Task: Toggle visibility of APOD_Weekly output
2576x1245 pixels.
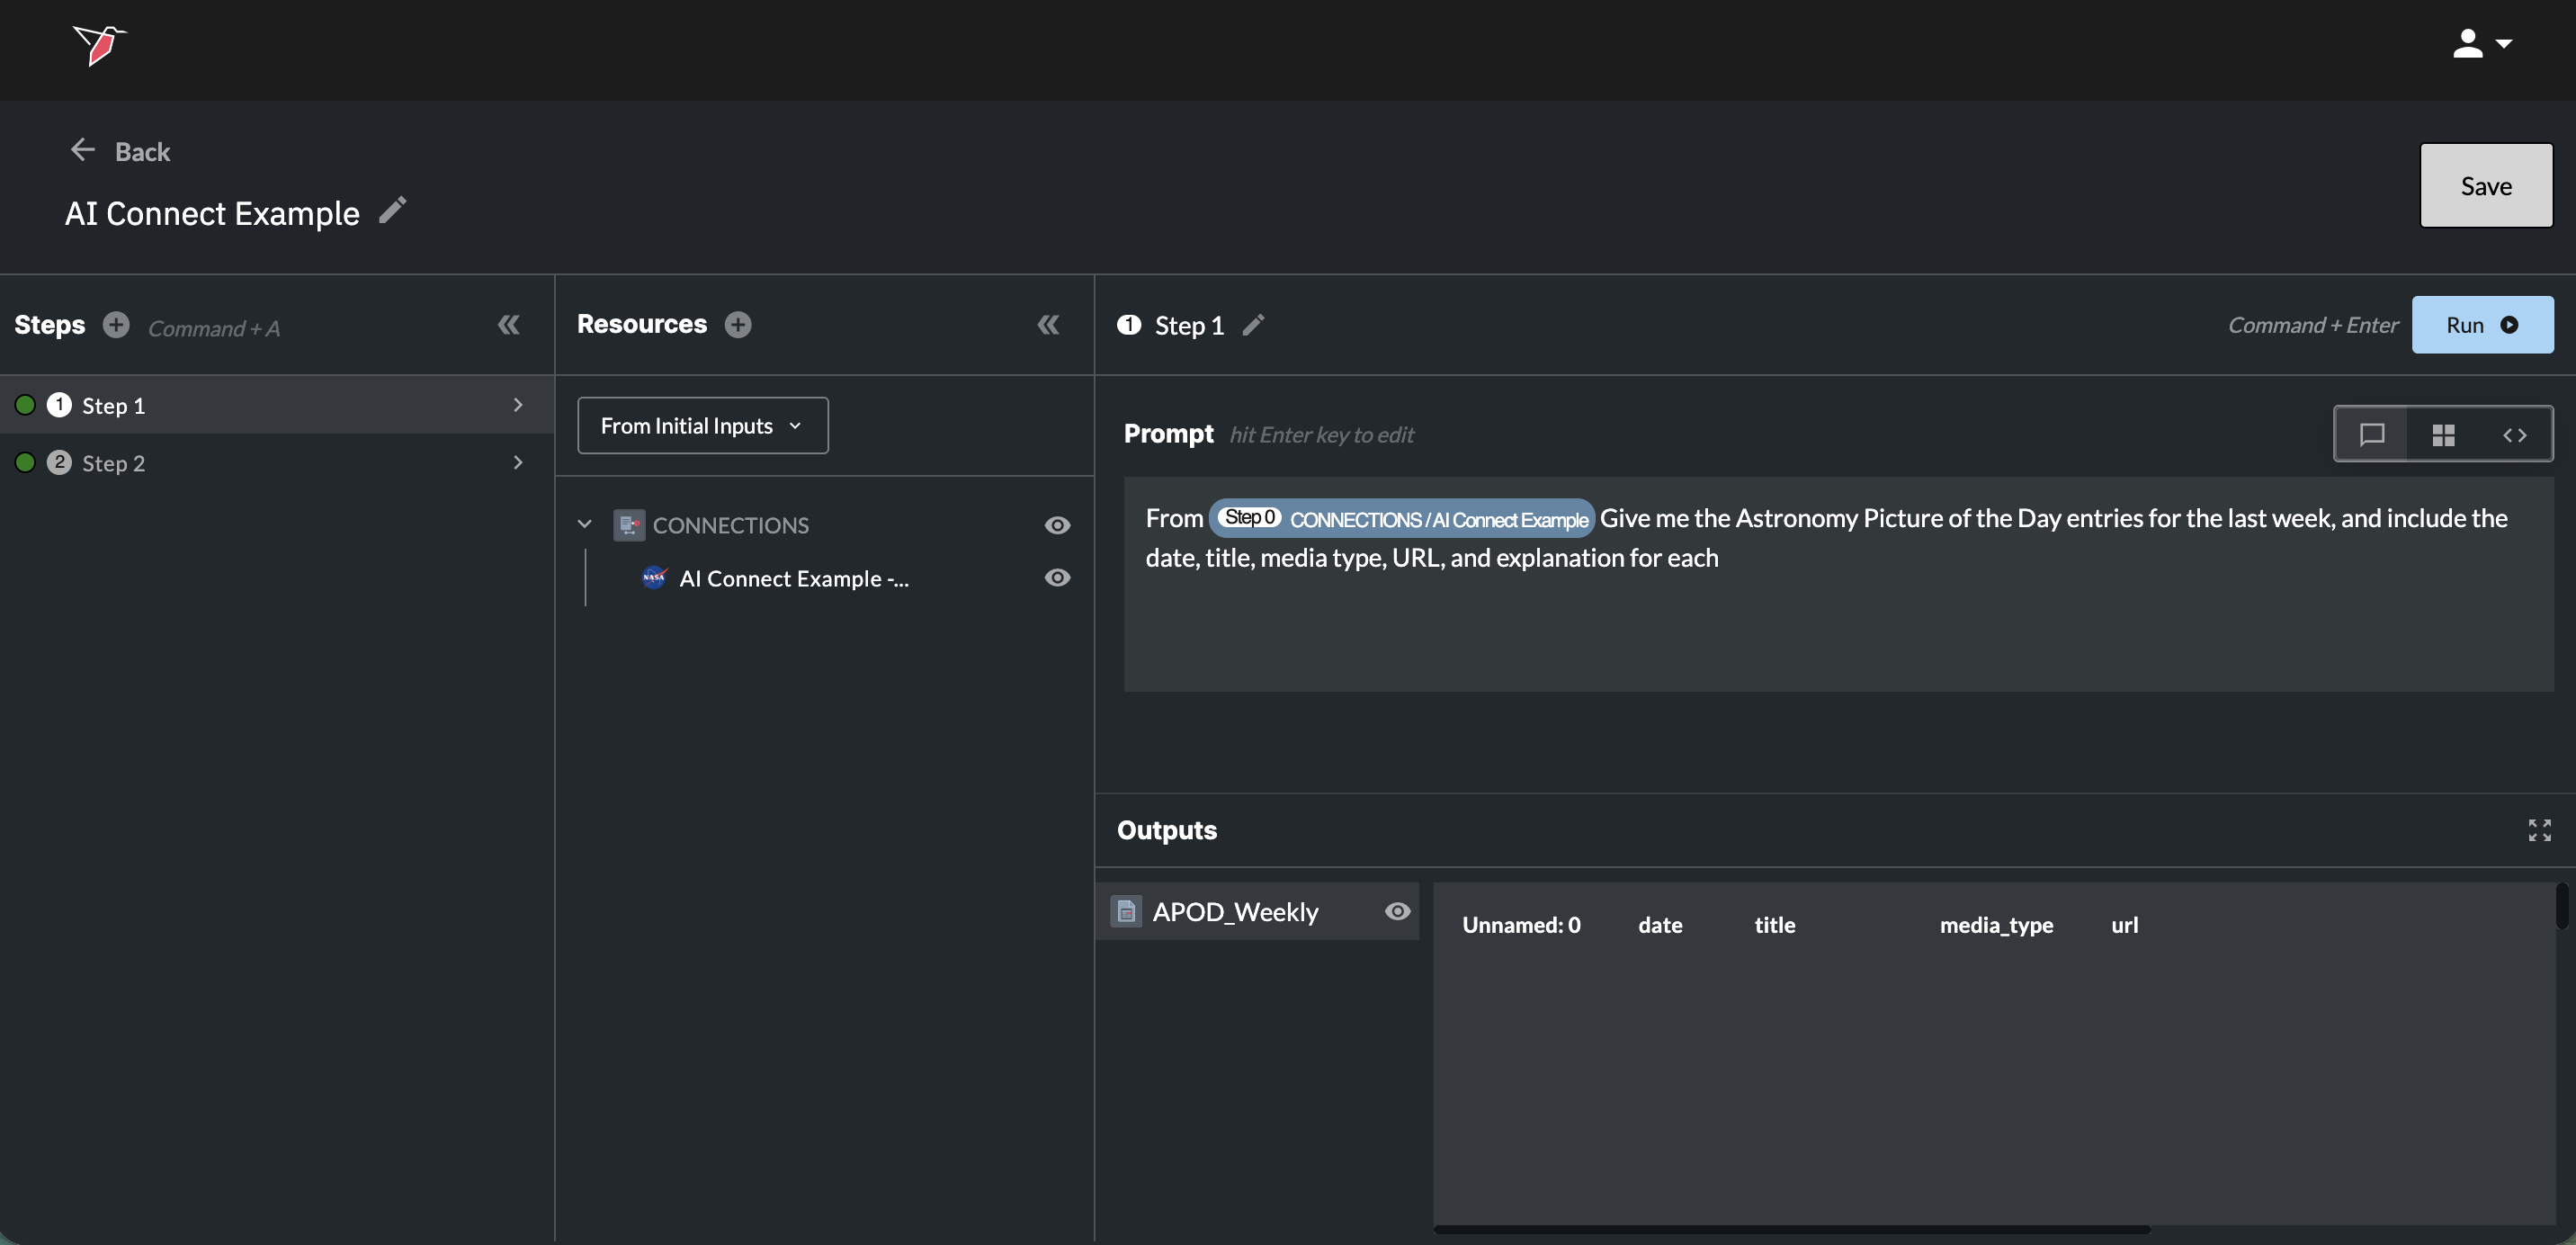Action: (x=1397, y=911)
